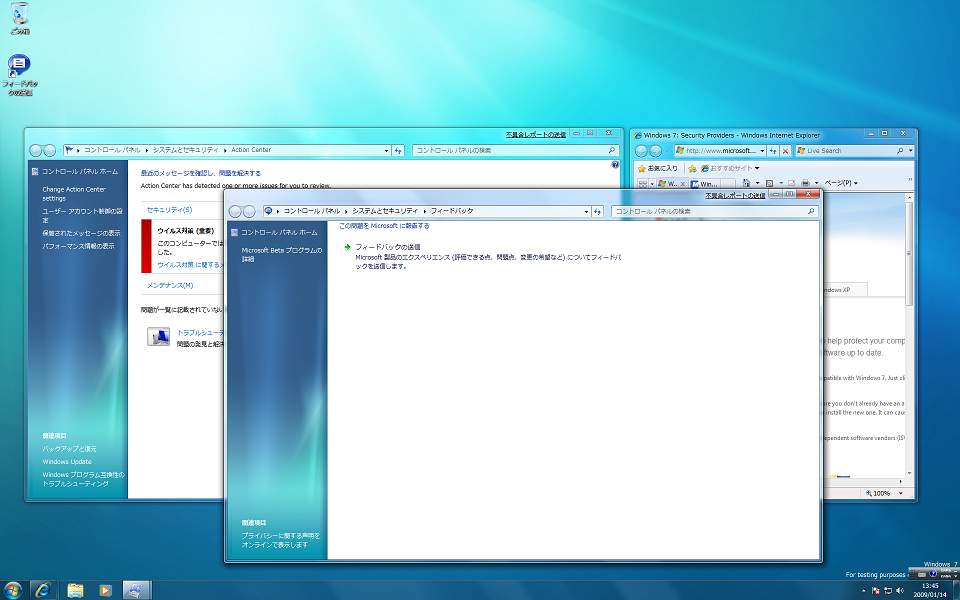Click the network icon in the system tray
960x600 pixels.
click(x=888, y=591)
